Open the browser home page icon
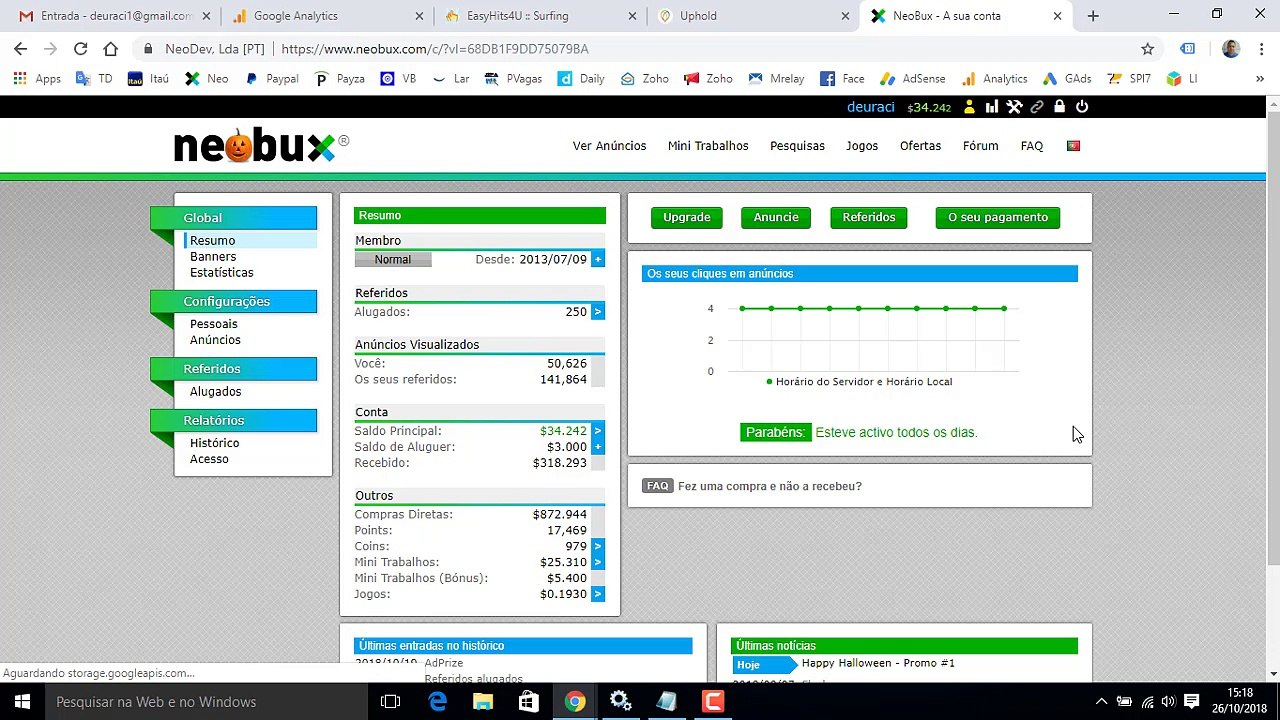The width and height of the screenshot is (1280, 720). (110, 48)
